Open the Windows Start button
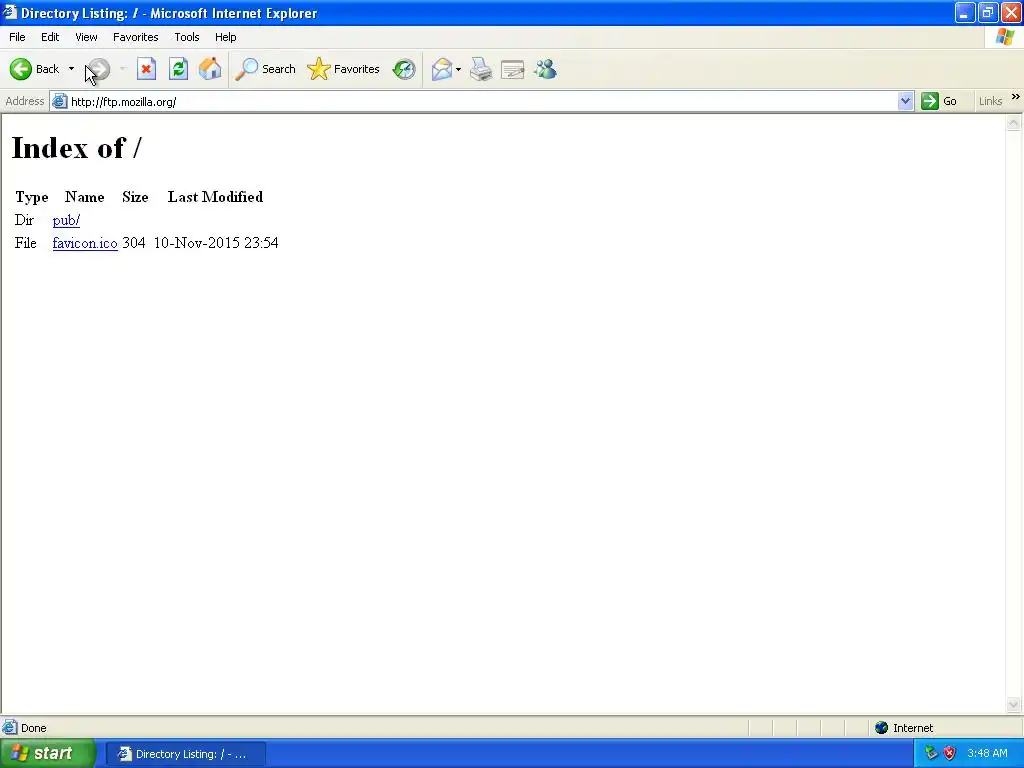This screenshot has height=768, width=1024. 48,754
